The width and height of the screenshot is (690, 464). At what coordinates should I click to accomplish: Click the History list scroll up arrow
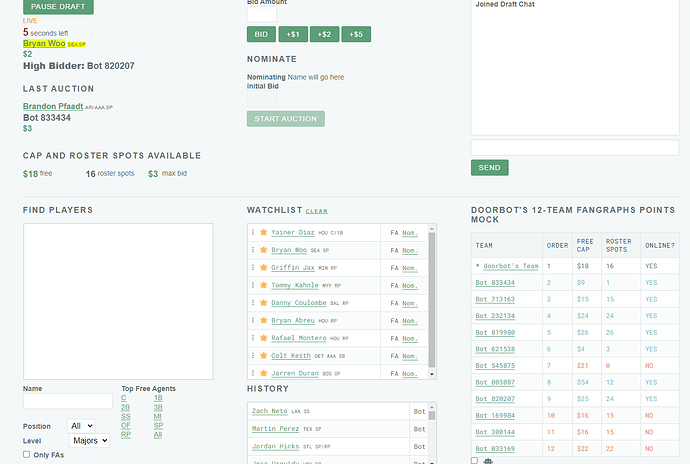(432, 407)
